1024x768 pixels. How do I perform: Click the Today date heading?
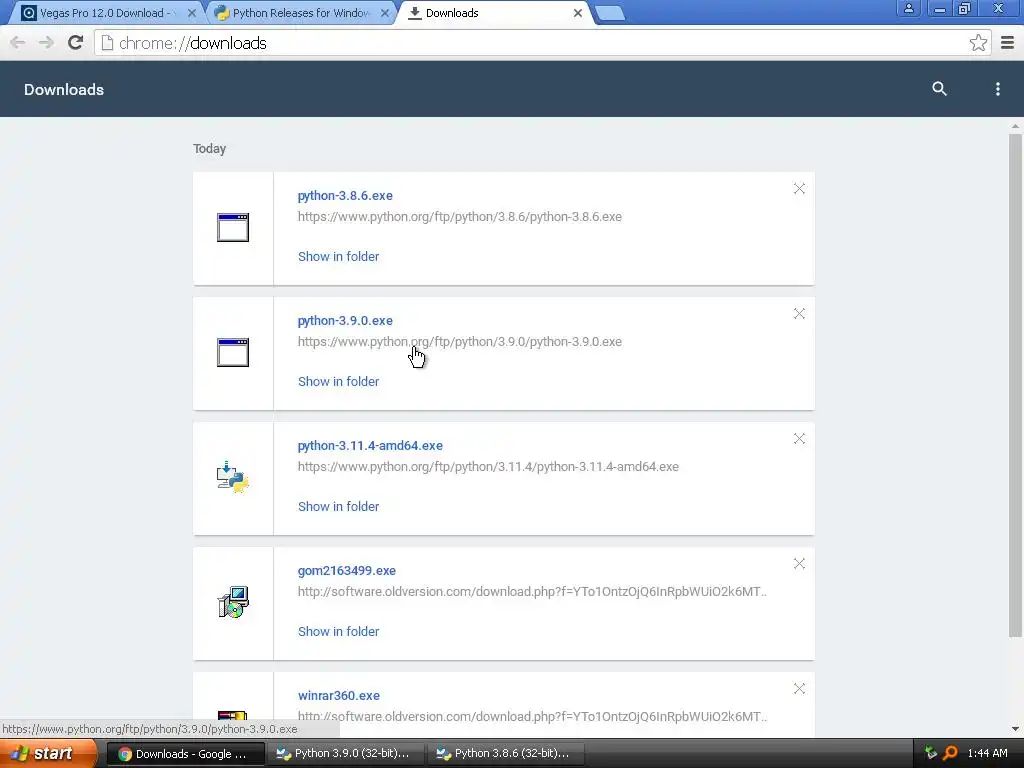click(210, 149)
